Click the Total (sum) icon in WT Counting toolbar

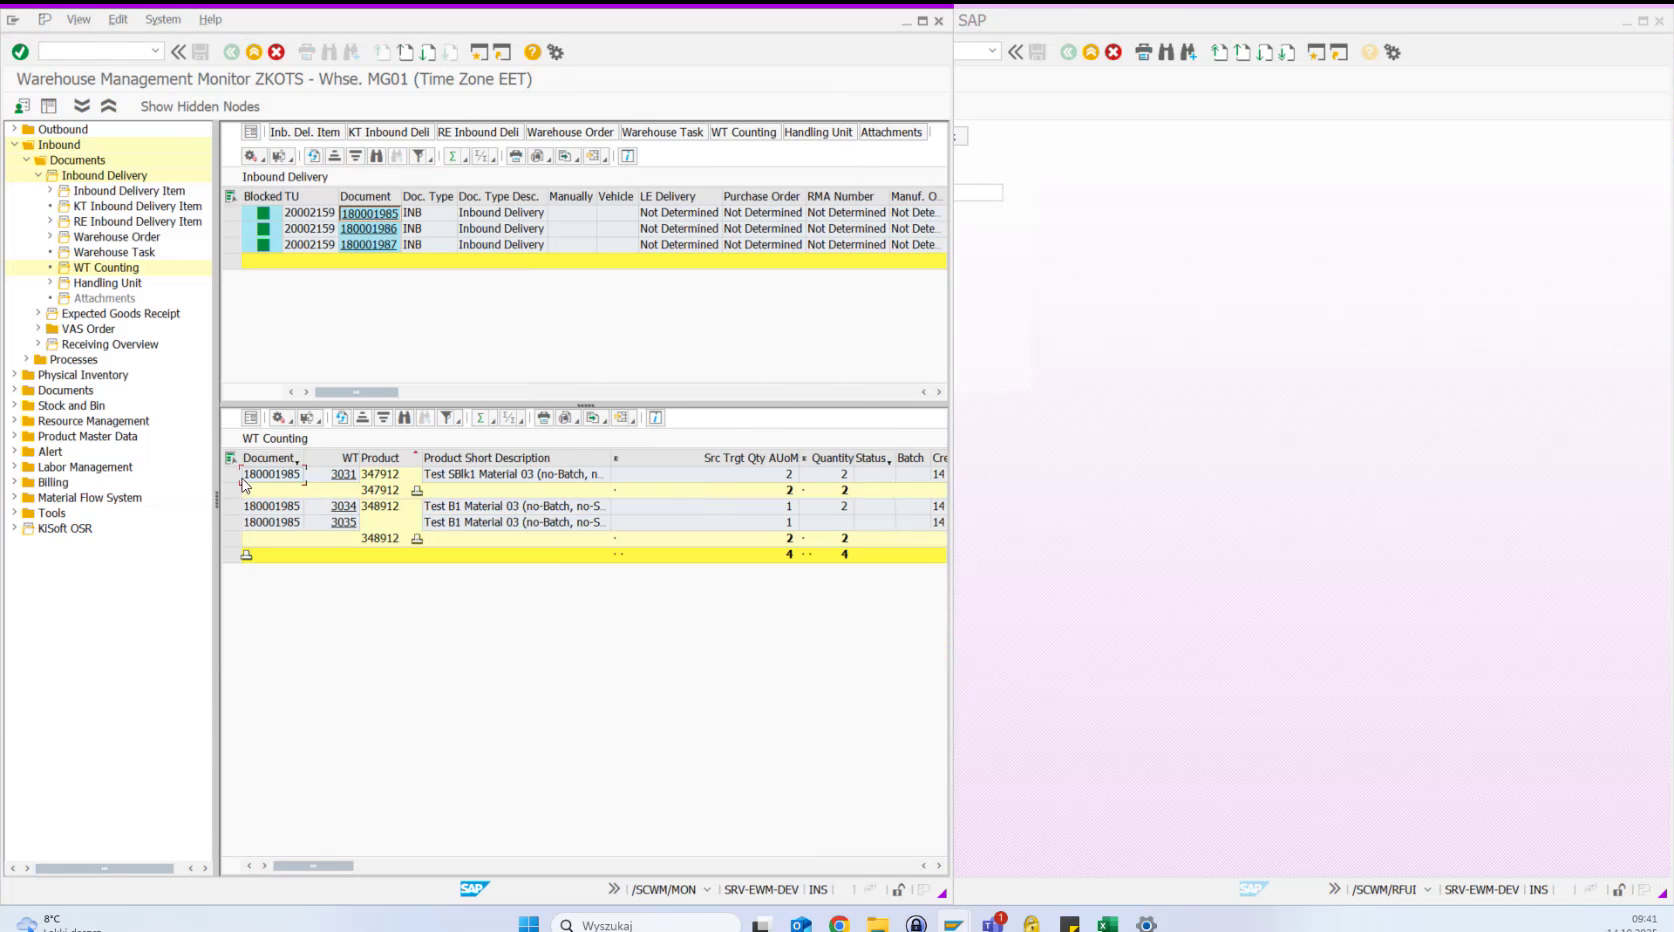tap(481, 418)
